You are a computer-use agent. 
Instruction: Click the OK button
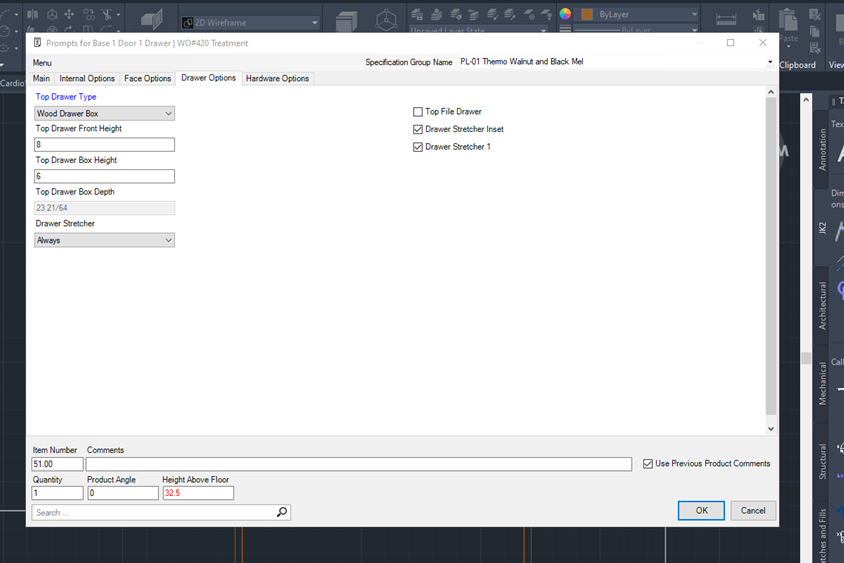point(701,511)
